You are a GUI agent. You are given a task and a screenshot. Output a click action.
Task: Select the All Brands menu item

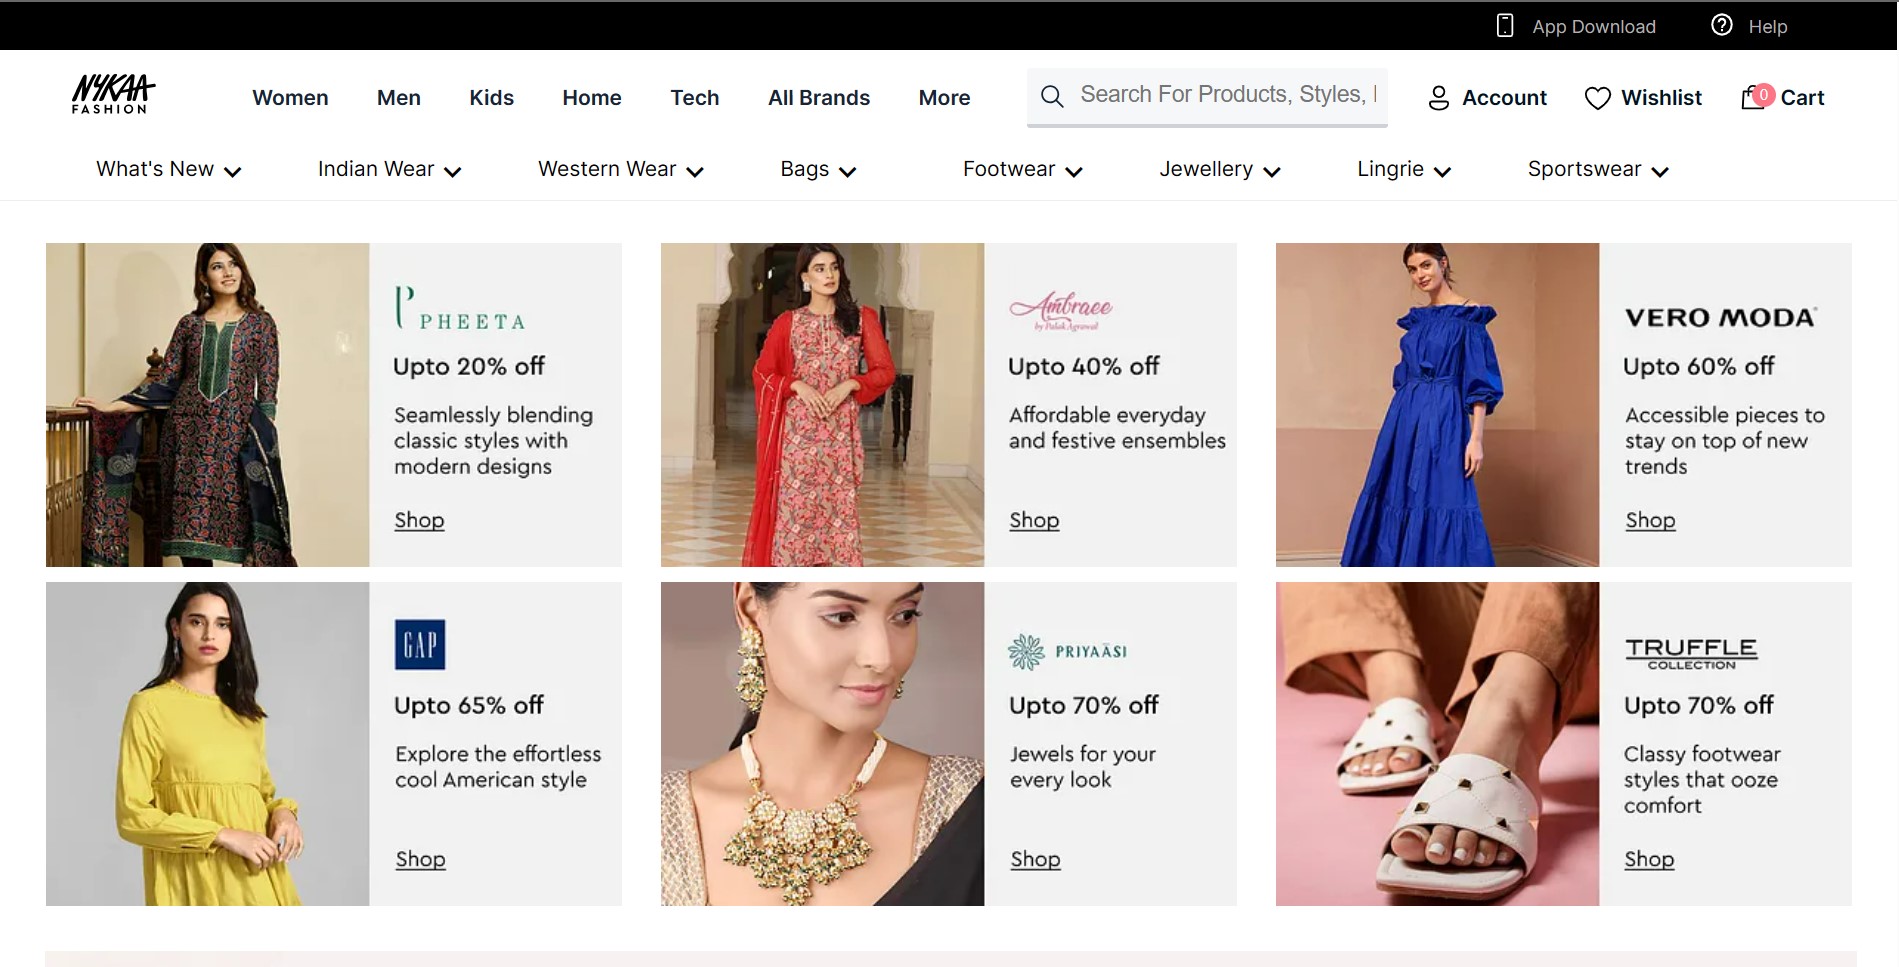tap(818, 97)
